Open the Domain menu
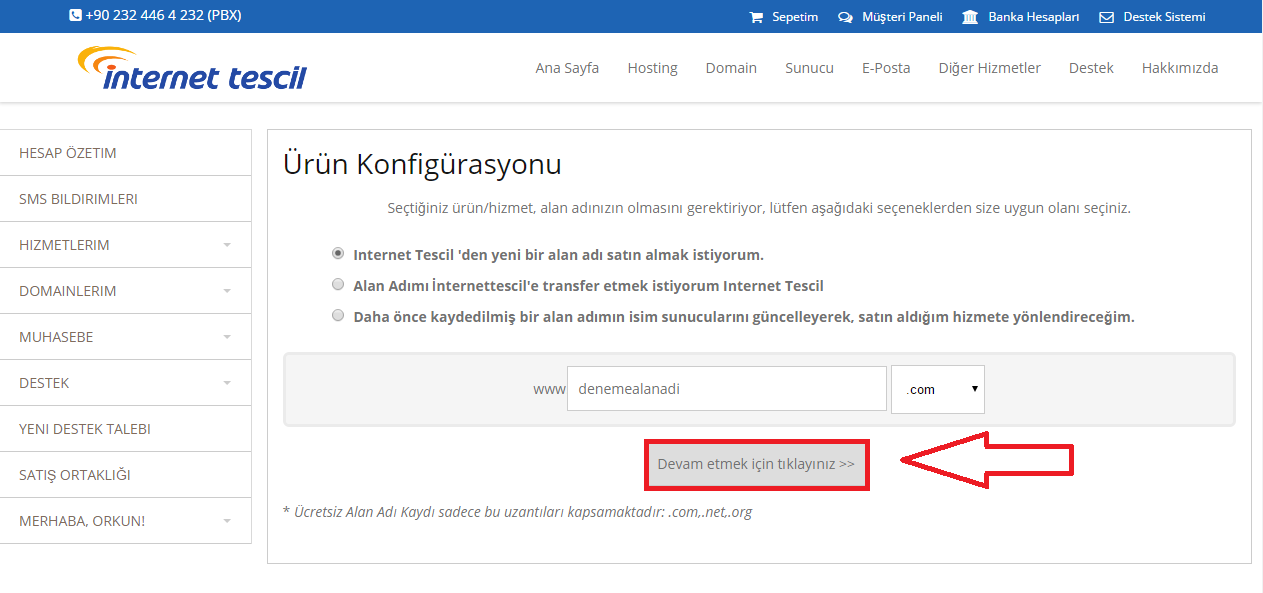The image size is (1263, 593). coord(731,68)
